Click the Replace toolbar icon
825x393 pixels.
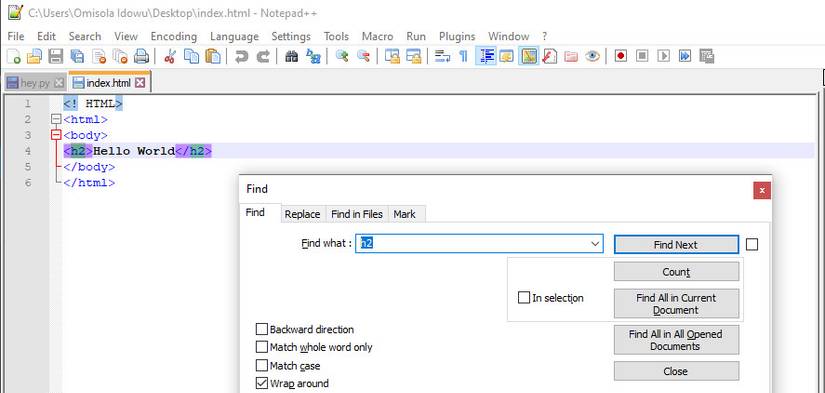click(313, 56)
